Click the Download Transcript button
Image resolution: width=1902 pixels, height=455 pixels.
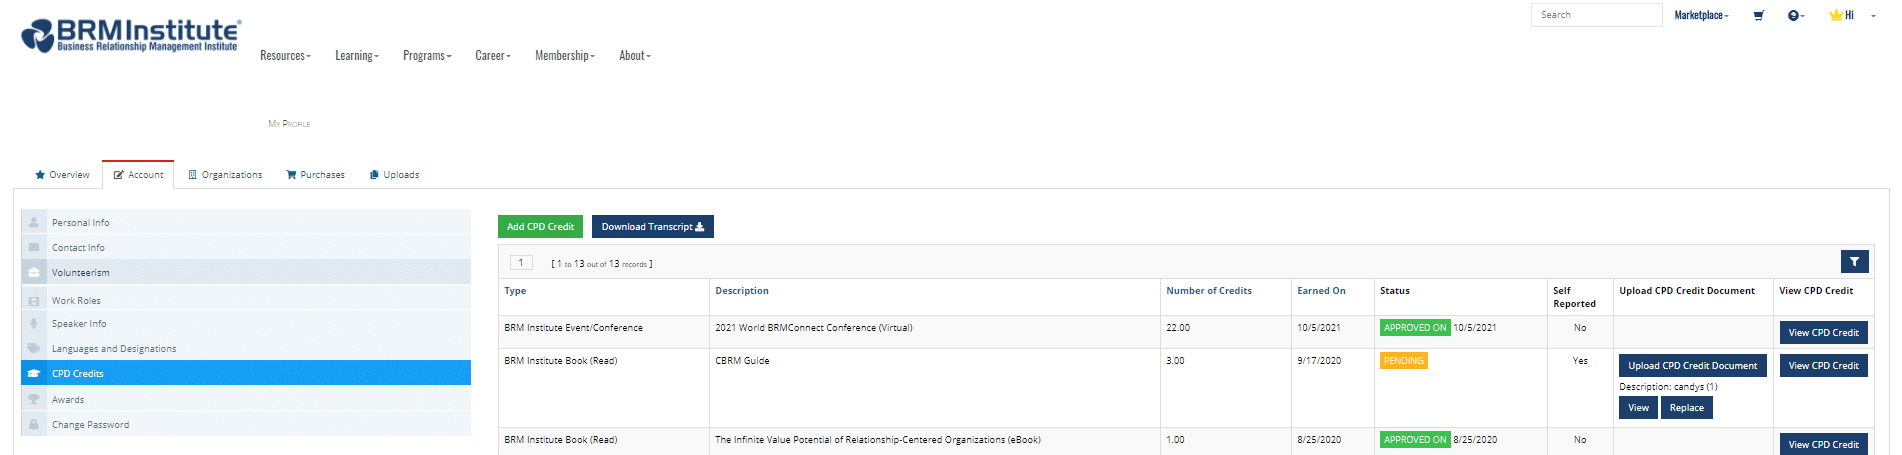pyautogui.click(x=652, y=227)
